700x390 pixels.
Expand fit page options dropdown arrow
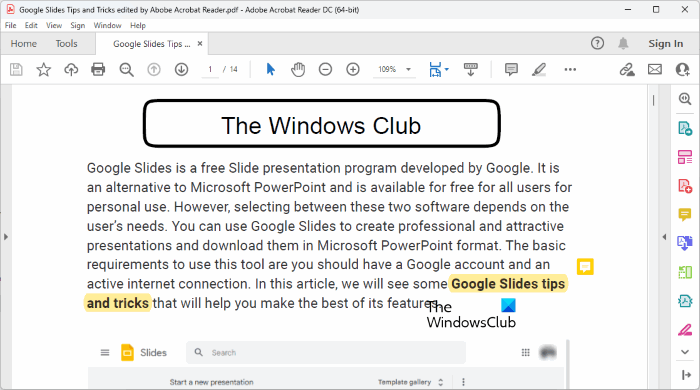(447, 69)
